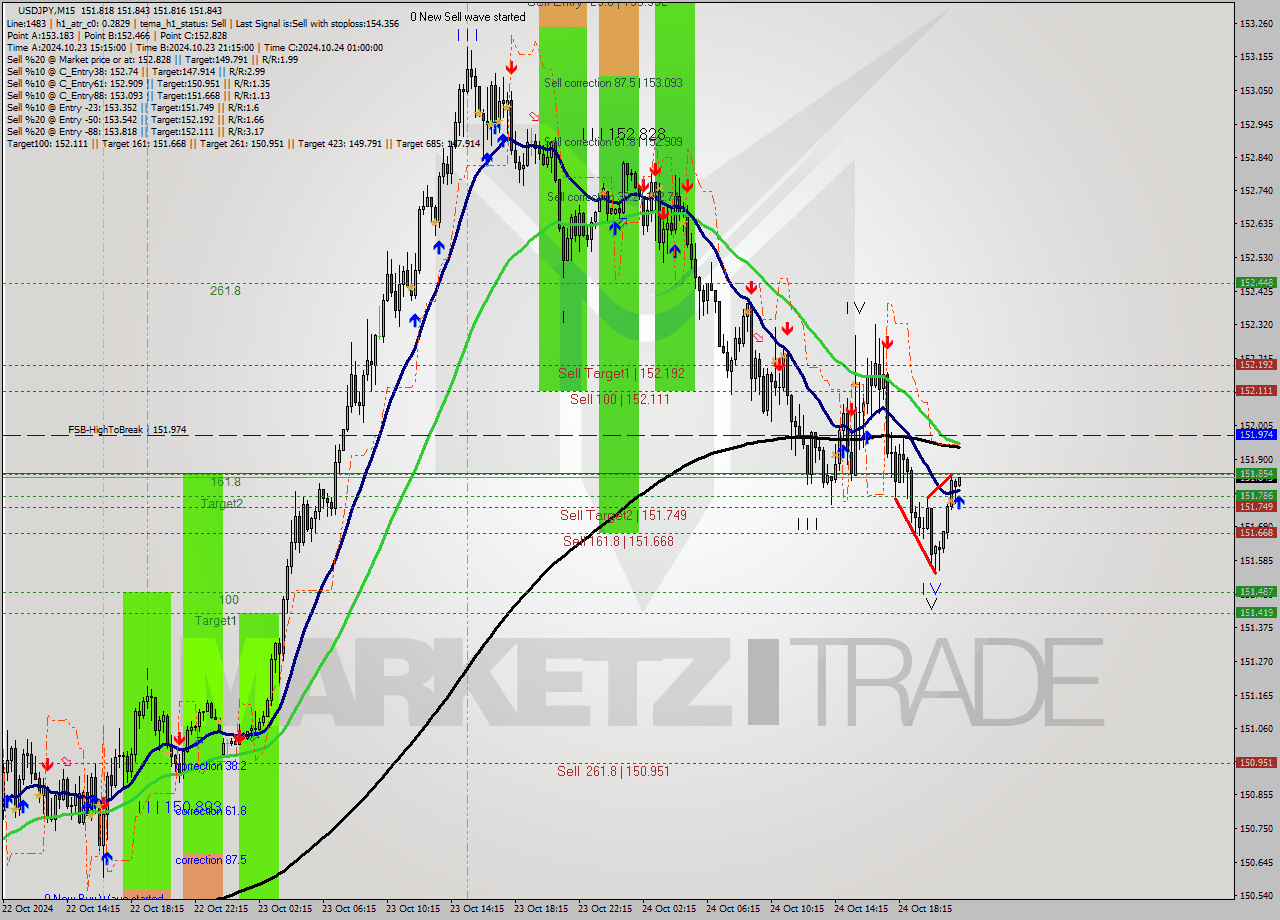Viewport: 1280px width, 920px height.
Task: Click 151.585 on the price axis
Action: tap(1256, 561)
